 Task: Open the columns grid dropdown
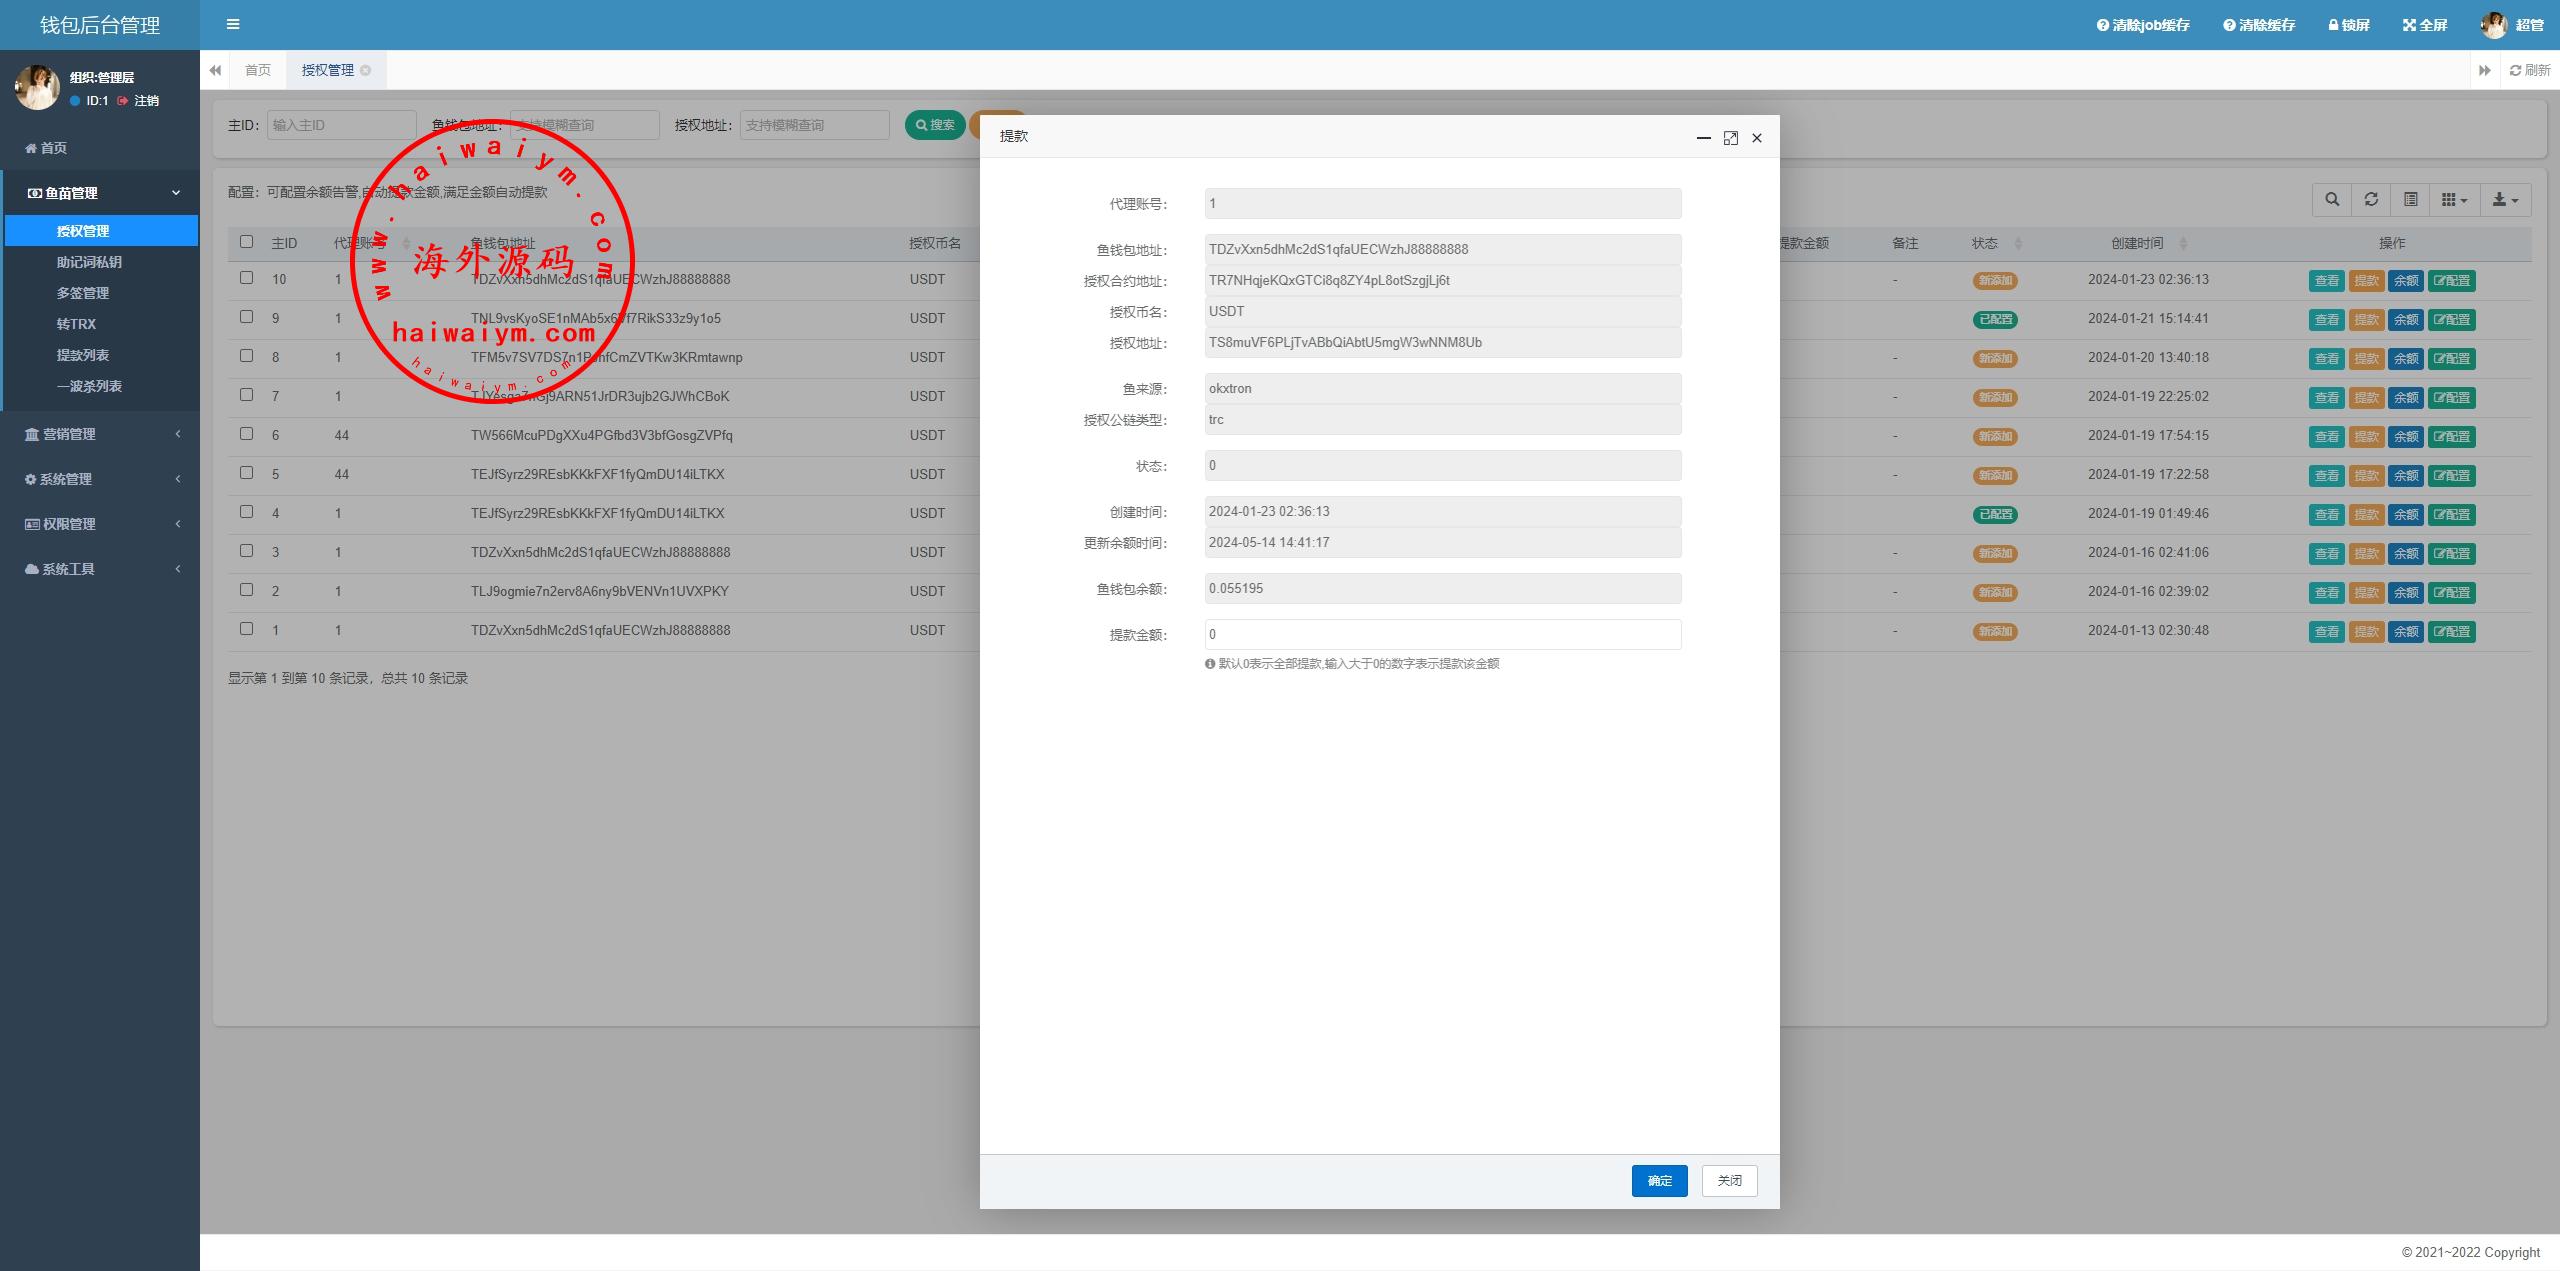[x=2454, y=200]
